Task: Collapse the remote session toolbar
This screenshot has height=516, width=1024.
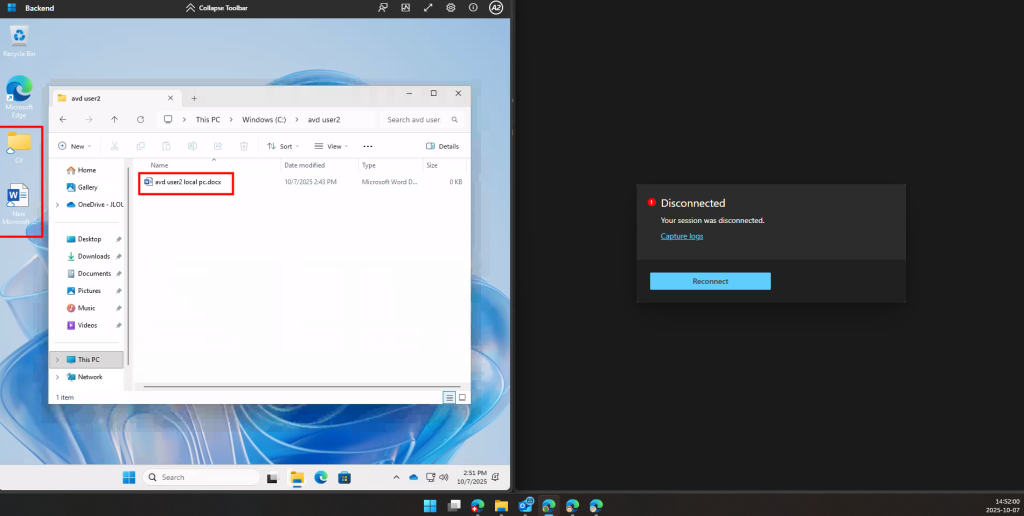Action: pos(218,8)
